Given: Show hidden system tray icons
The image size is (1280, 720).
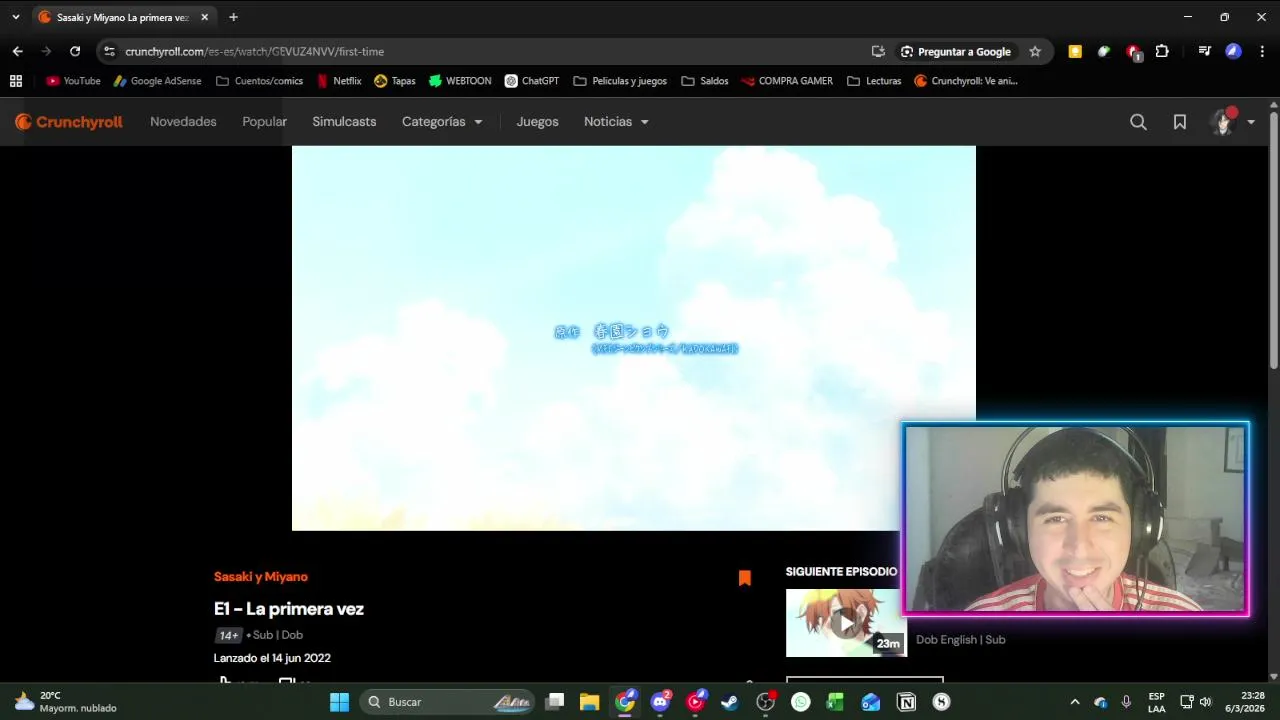Looking at the screenshot, I should click(x=1075, y=702).
